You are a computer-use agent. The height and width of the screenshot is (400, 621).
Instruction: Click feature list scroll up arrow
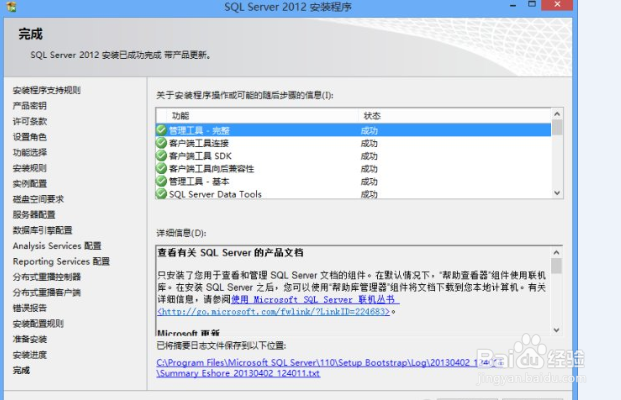[557, 114]
